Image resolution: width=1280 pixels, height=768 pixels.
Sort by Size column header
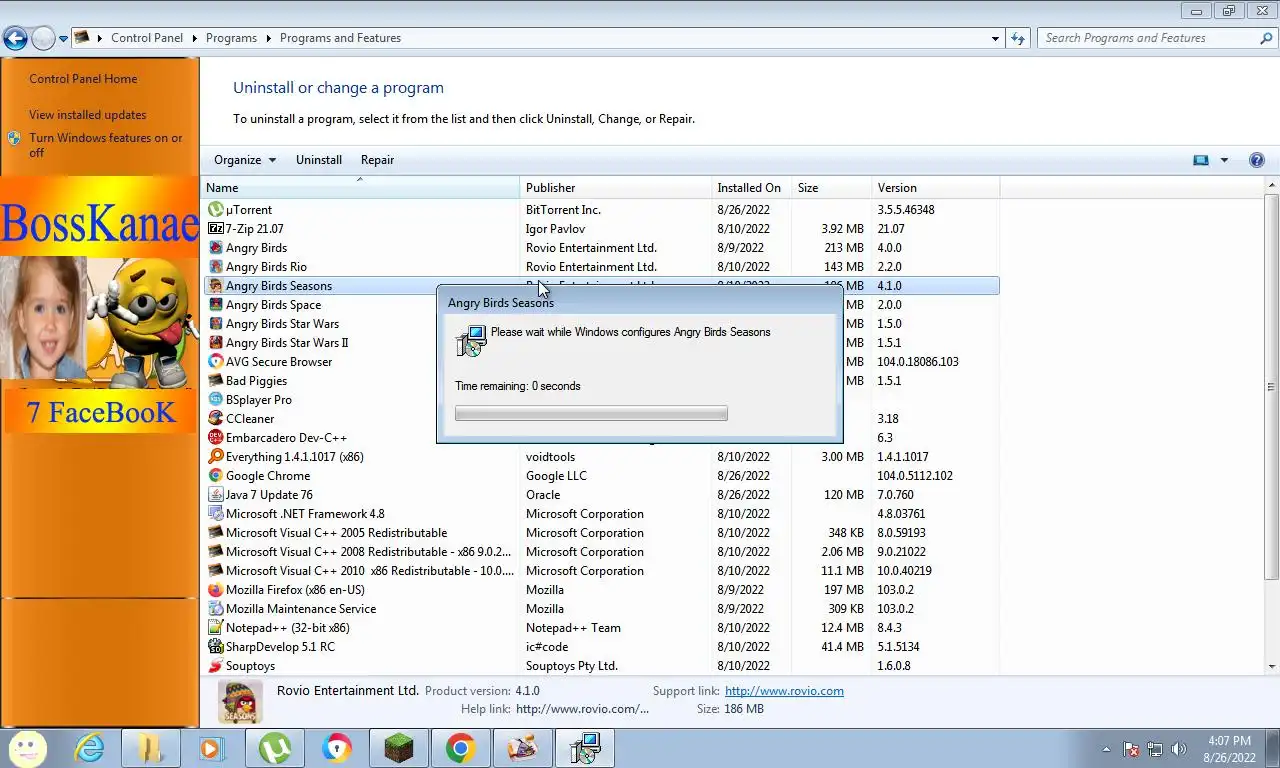pos(831,188)
